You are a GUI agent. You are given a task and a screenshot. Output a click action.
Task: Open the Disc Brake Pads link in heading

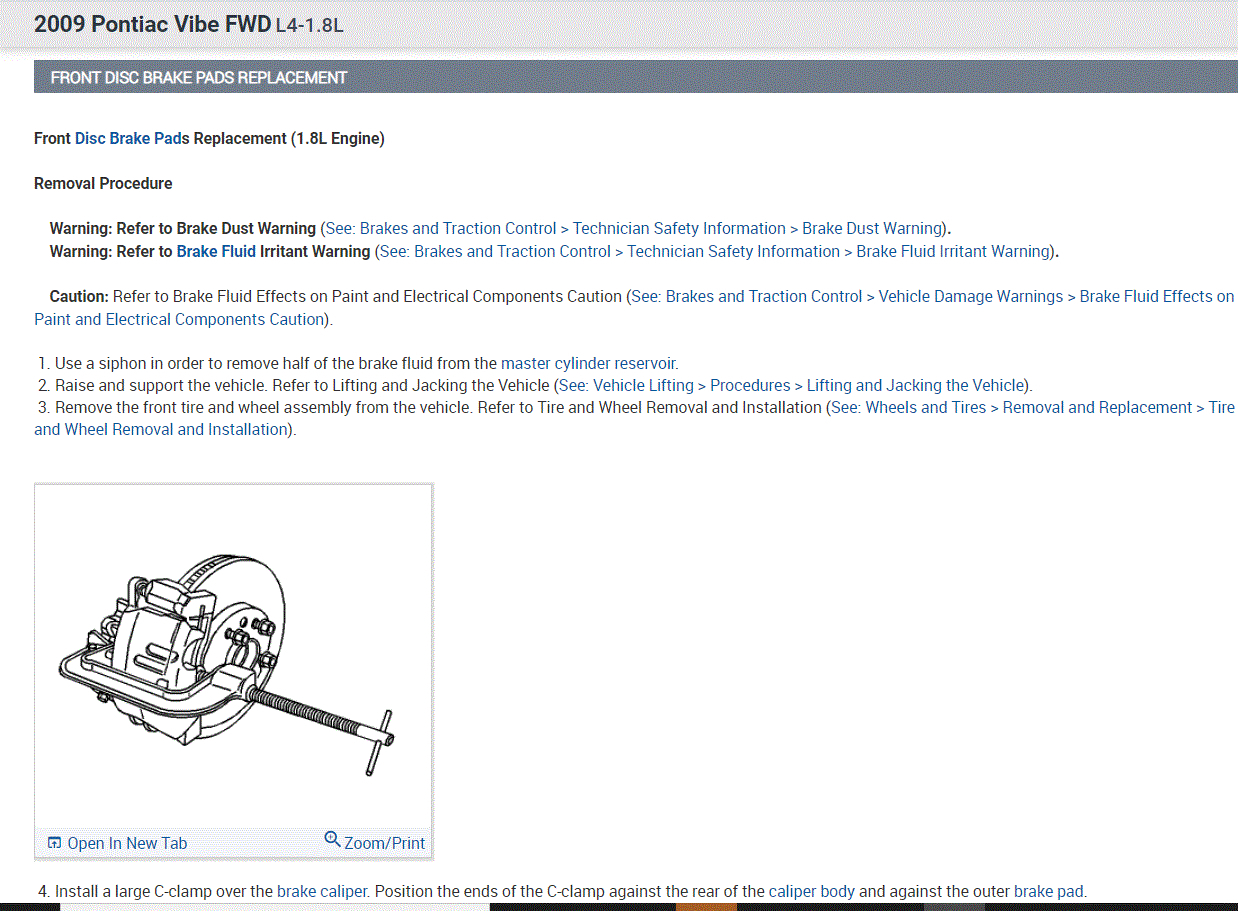click(132, 138)
